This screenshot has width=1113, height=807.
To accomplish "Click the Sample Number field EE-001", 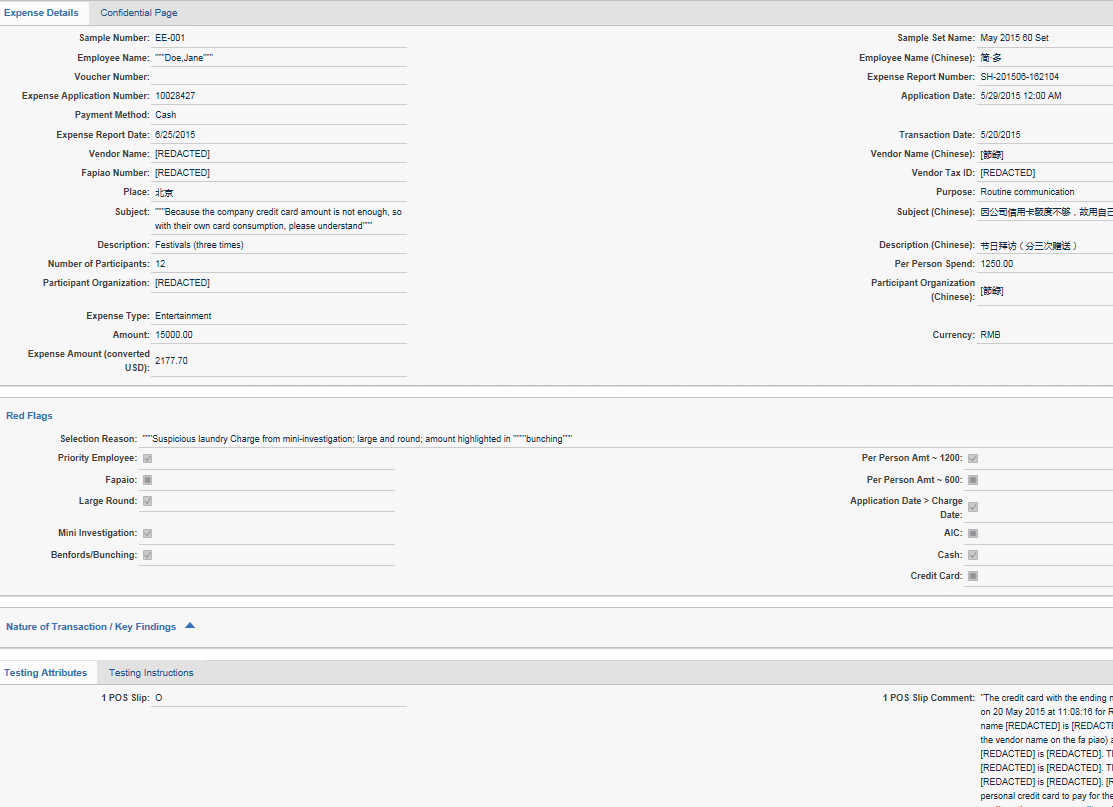I will (x=170, y=38).
